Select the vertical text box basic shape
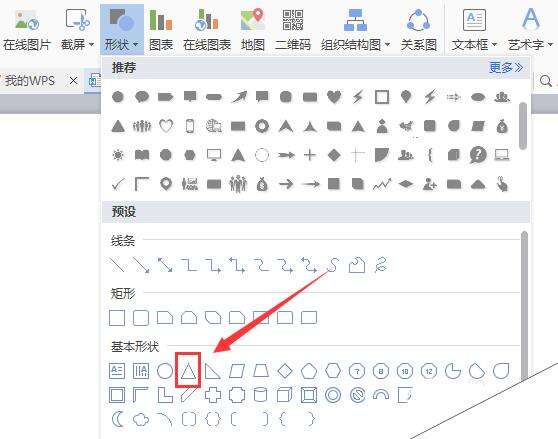Screen dimensions: 558x439 [141, 371]
